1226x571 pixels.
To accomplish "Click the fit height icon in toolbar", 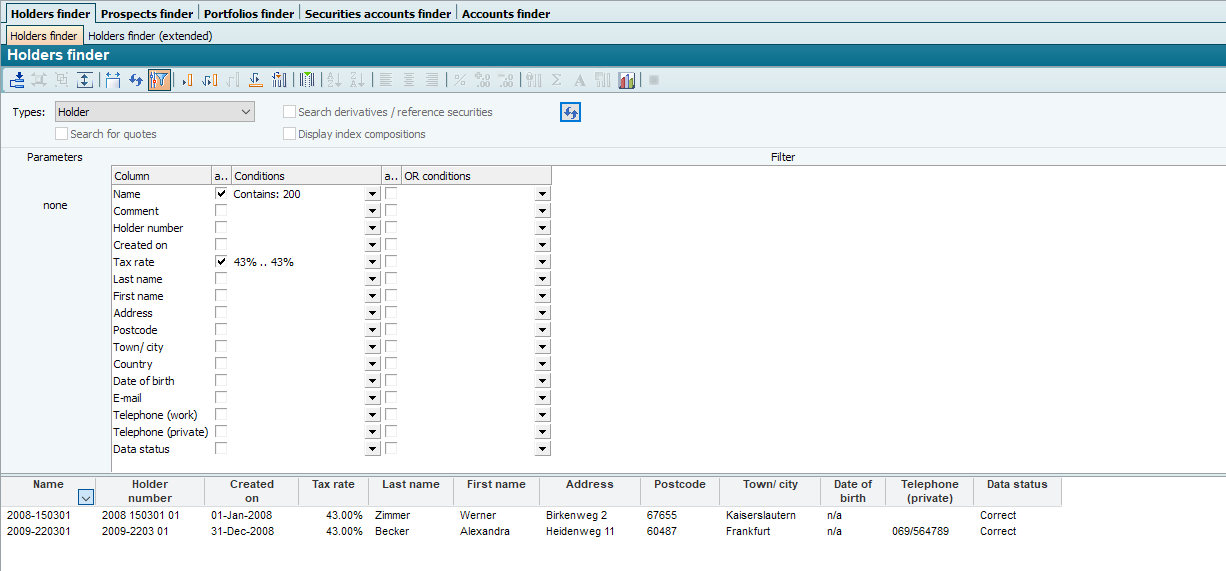I will coord(85,80).
